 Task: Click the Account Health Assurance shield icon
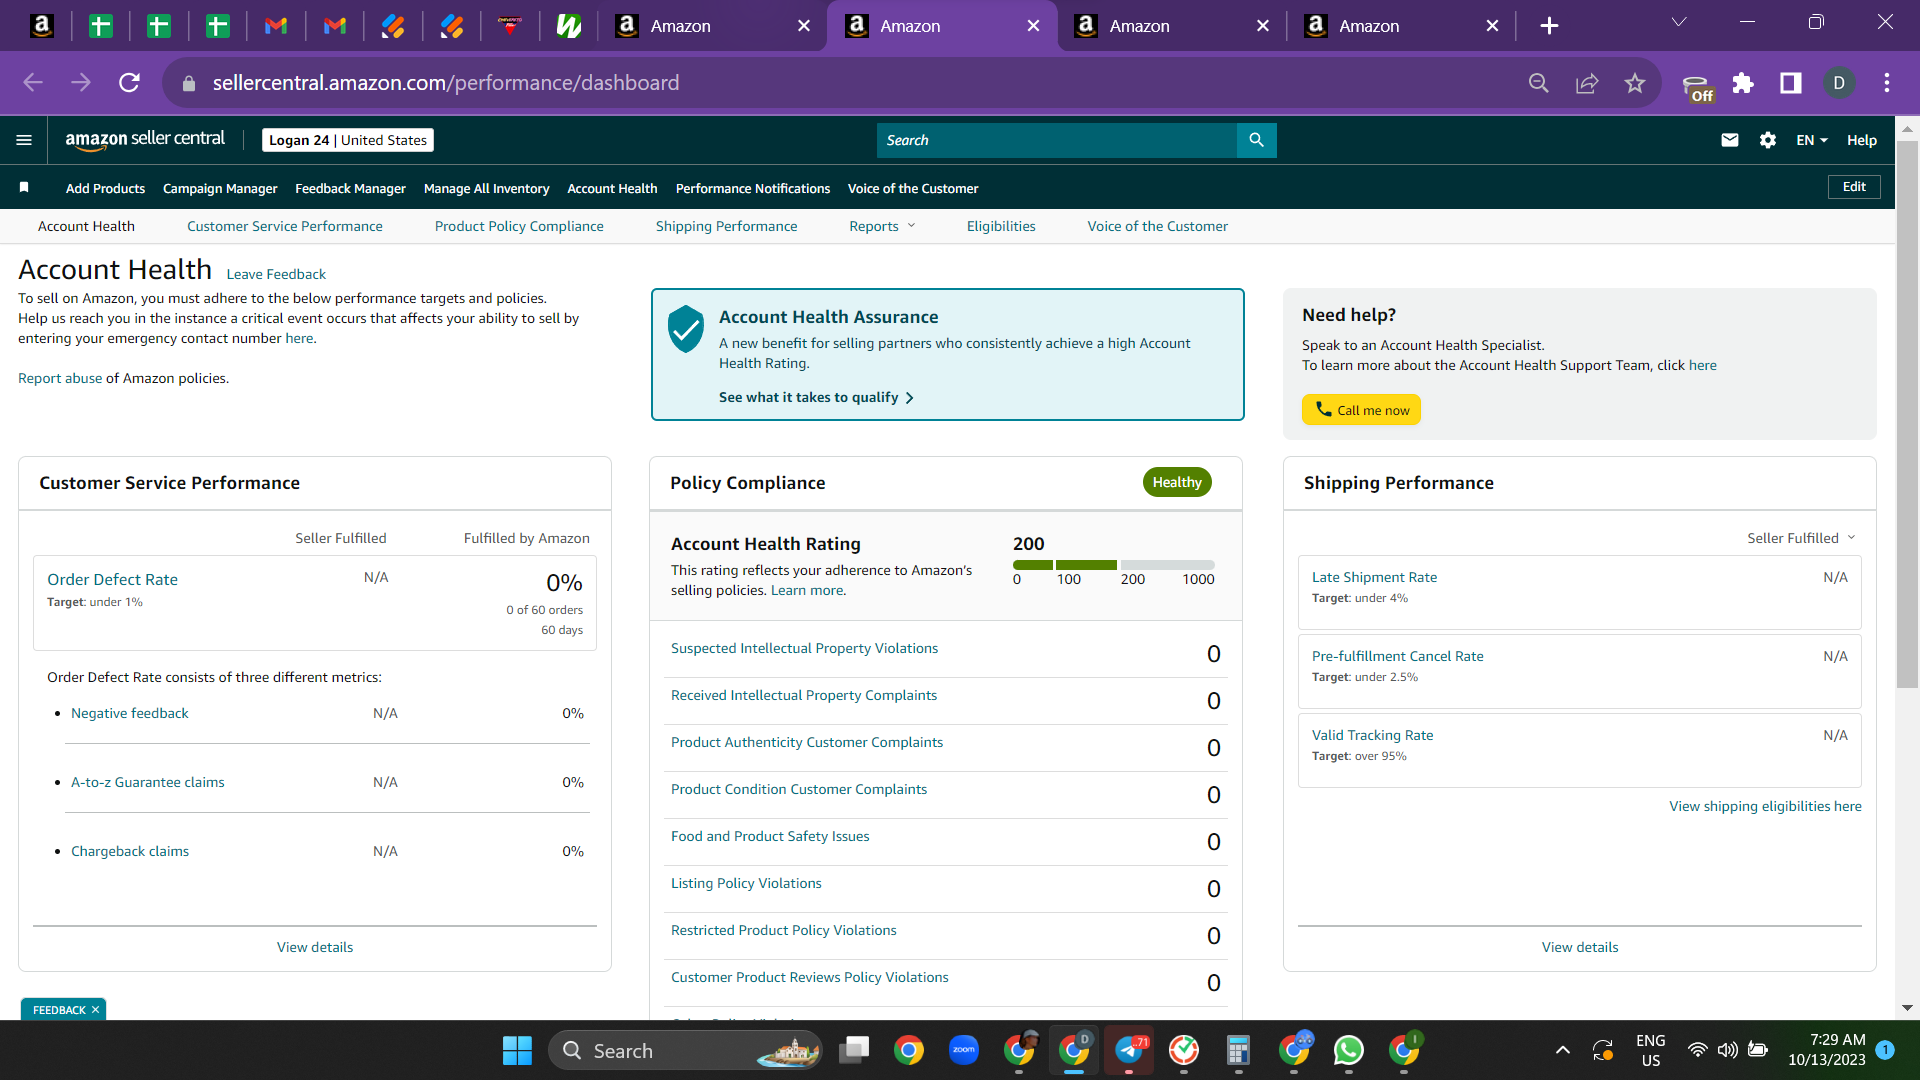click(x=686, y=329)
